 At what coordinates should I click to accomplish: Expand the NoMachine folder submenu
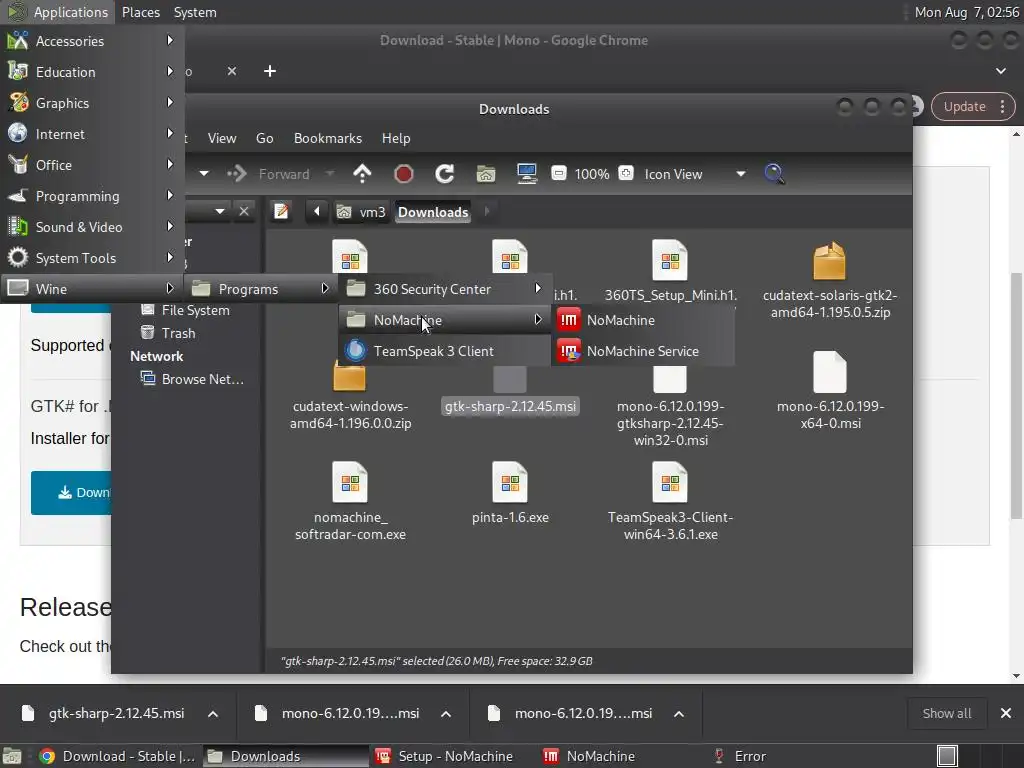click(445, 320)
